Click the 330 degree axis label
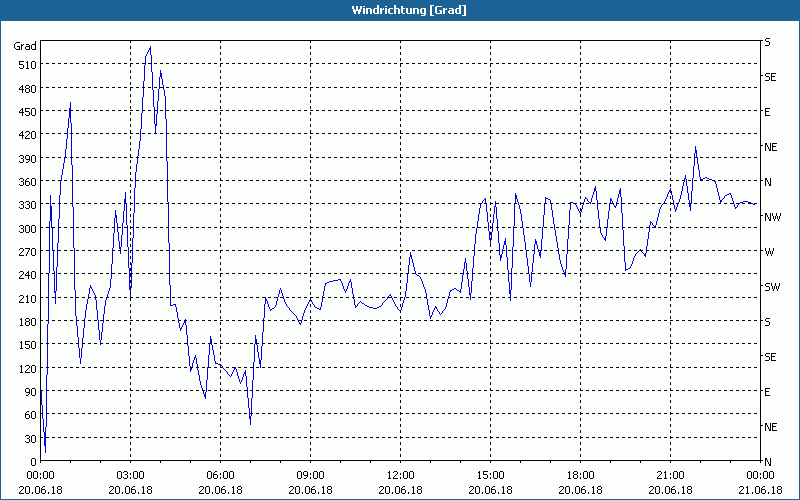Viewport: 800px width, 500px height. click(28, 205)
